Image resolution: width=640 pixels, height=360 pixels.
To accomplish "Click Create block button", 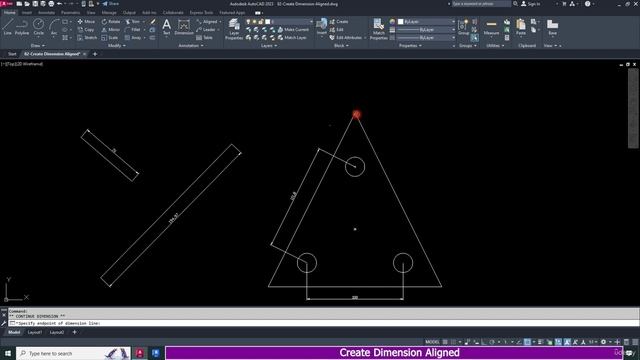I will 339,22.
